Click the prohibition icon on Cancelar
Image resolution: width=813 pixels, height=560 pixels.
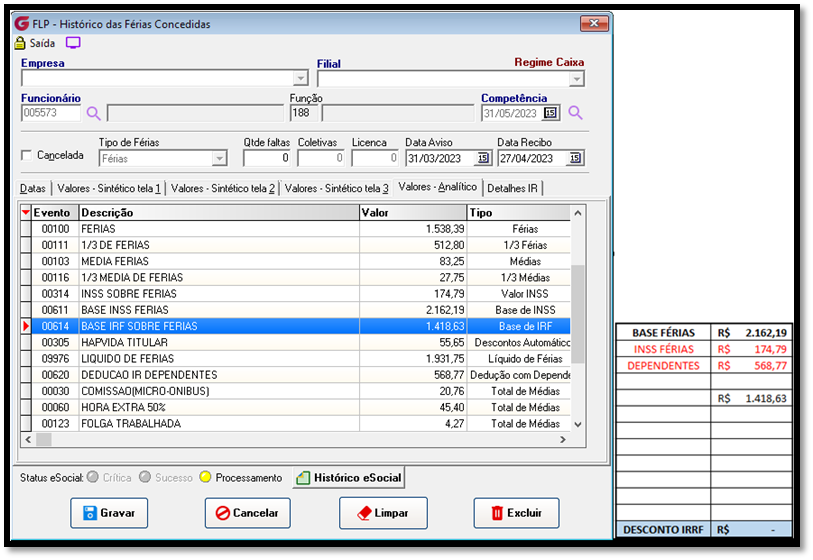click(x=222, y=513)
